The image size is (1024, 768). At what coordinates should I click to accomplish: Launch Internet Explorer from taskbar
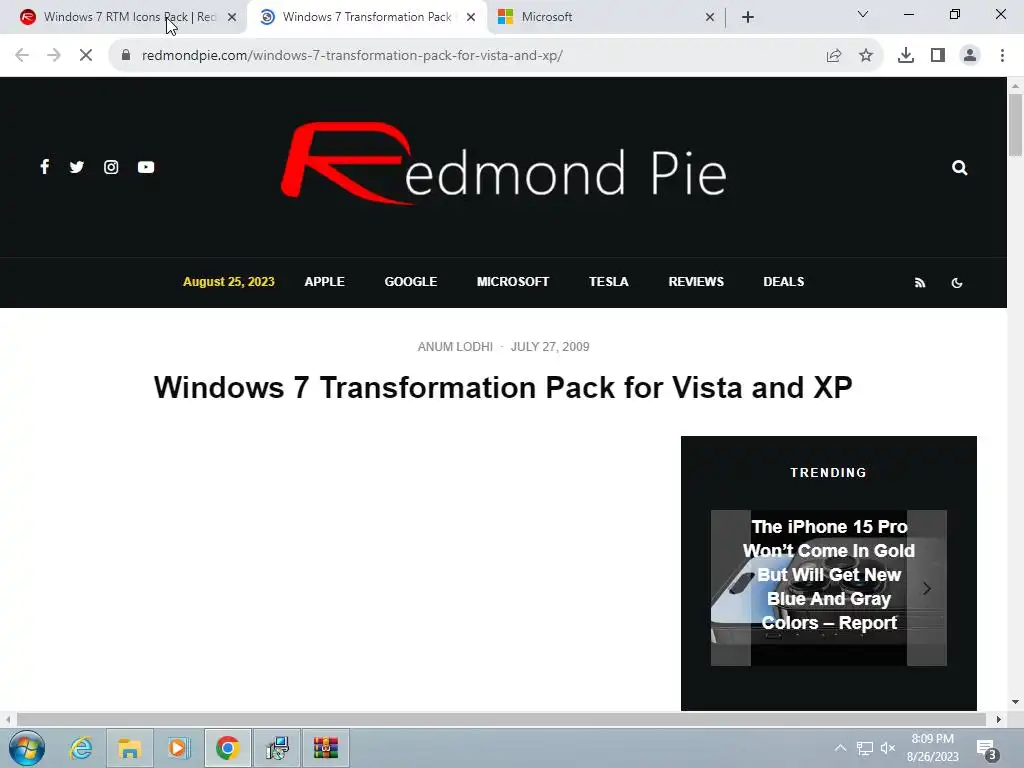pyautogui.click(x=81, y=748)
